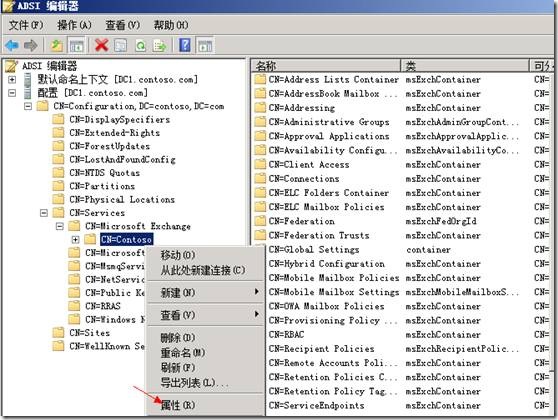558x420 pixels.
Task: Click the folder icon of CN=Partitions
Action: [x=58, y=186]
